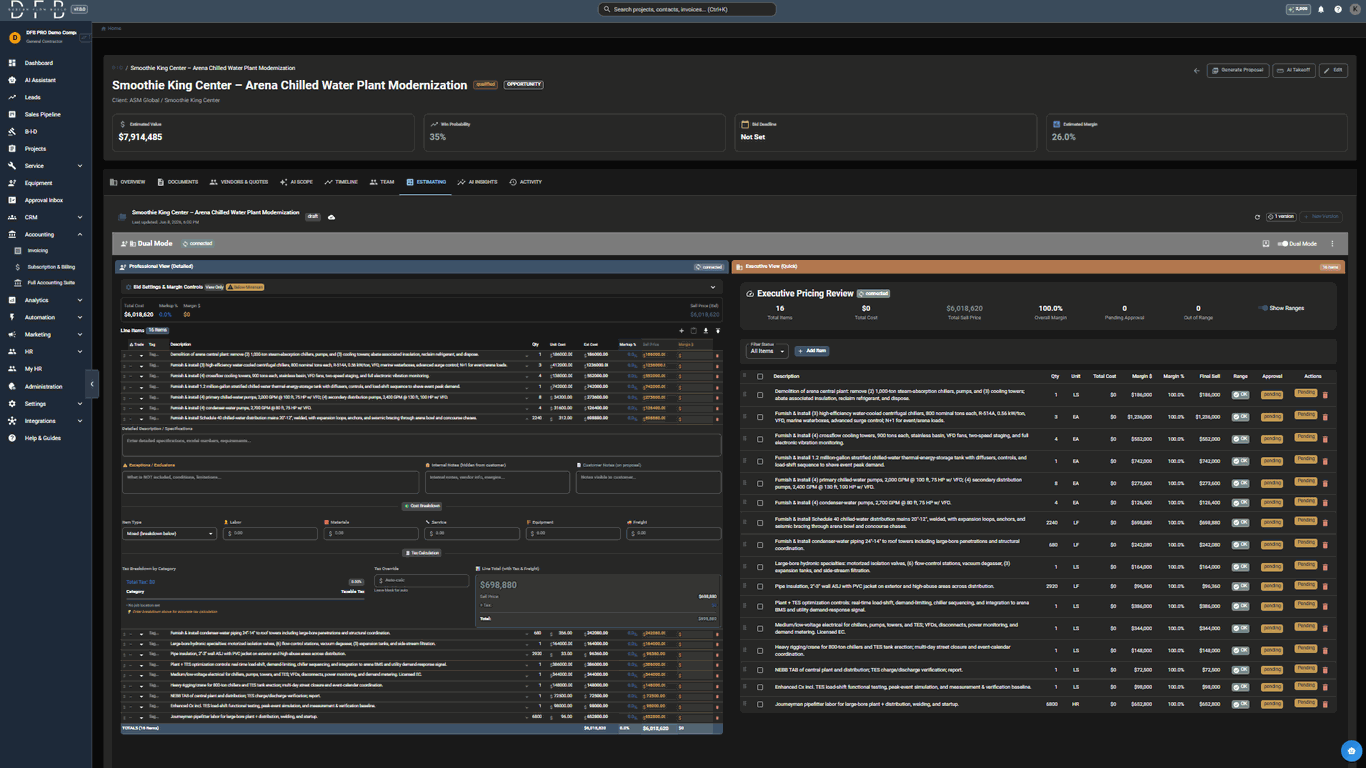Click download icon above line items table

706,330
